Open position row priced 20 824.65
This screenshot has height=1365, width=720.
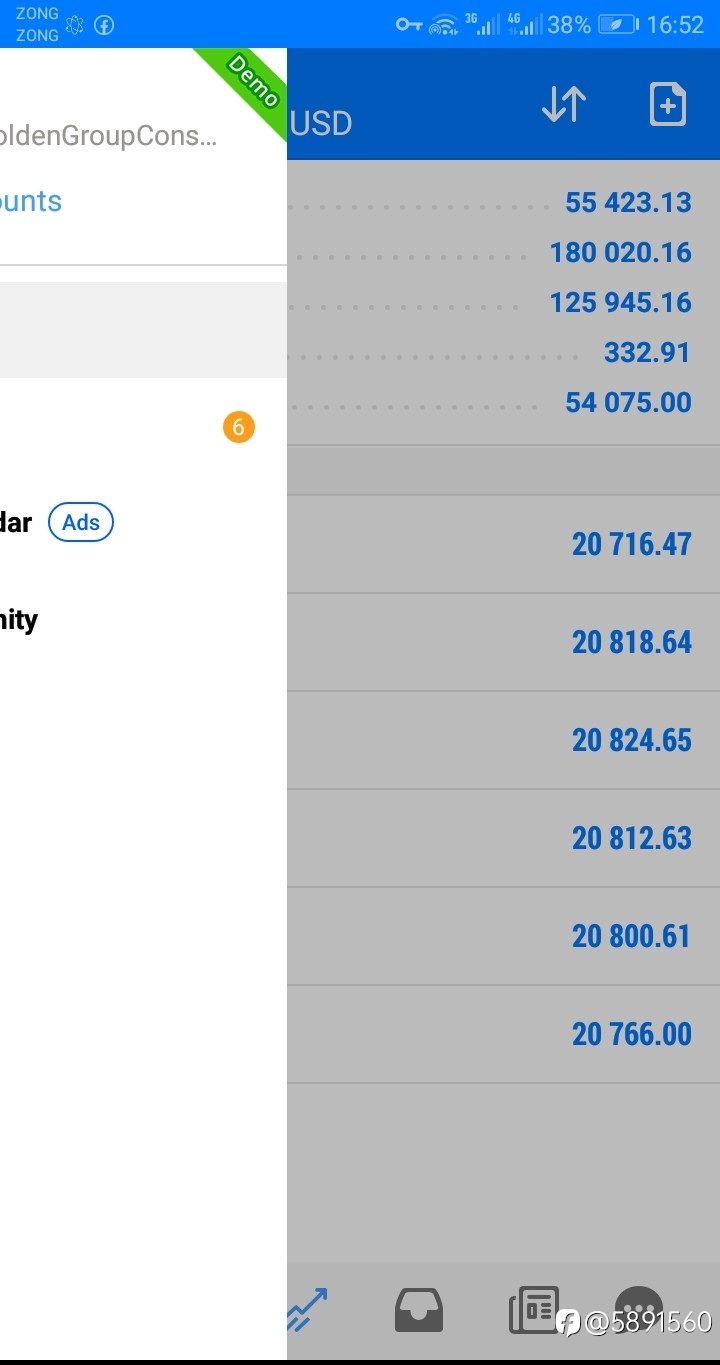click(x=503, y=740)
